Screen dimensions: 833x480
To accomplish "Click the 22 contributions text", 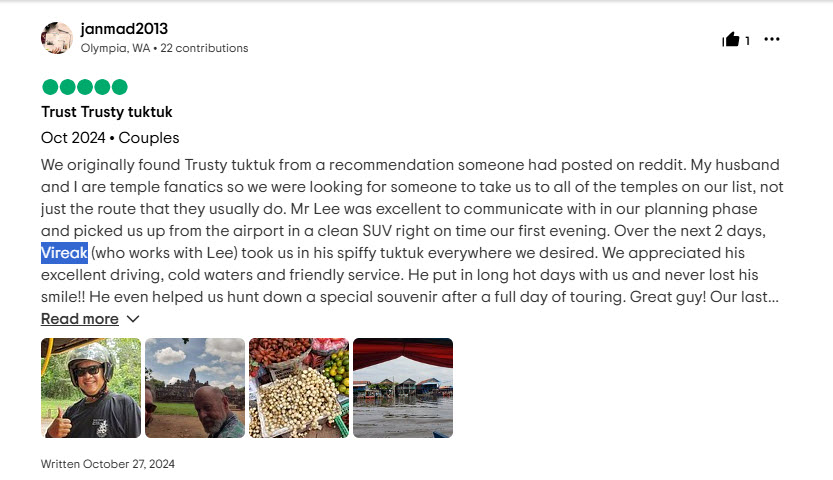I will tap(204, 48).
